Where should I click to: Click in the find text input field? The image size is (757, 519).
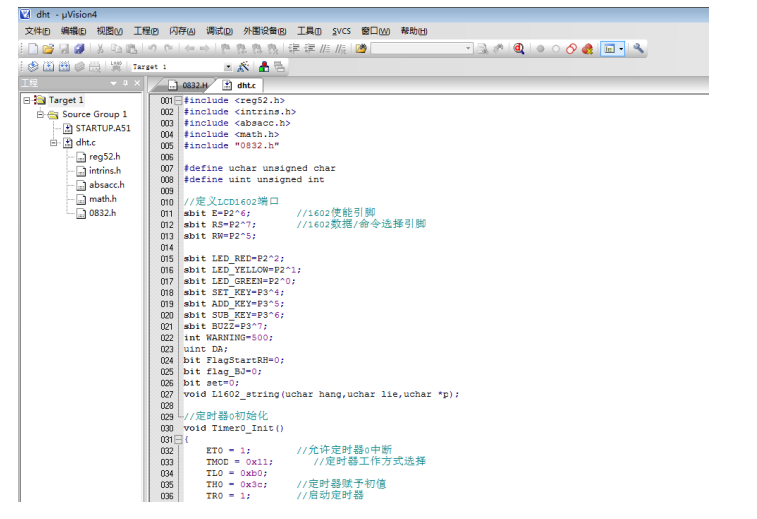418,49
